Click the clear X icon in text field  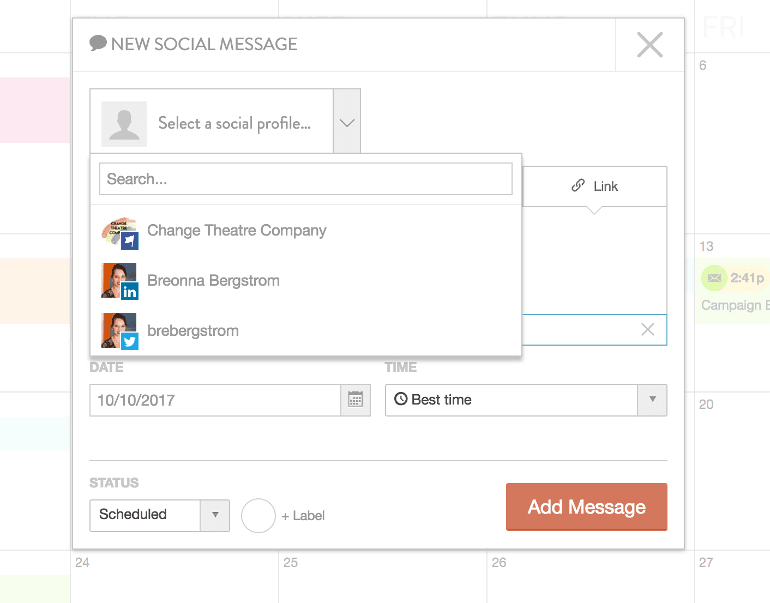(x=647, y=330)
